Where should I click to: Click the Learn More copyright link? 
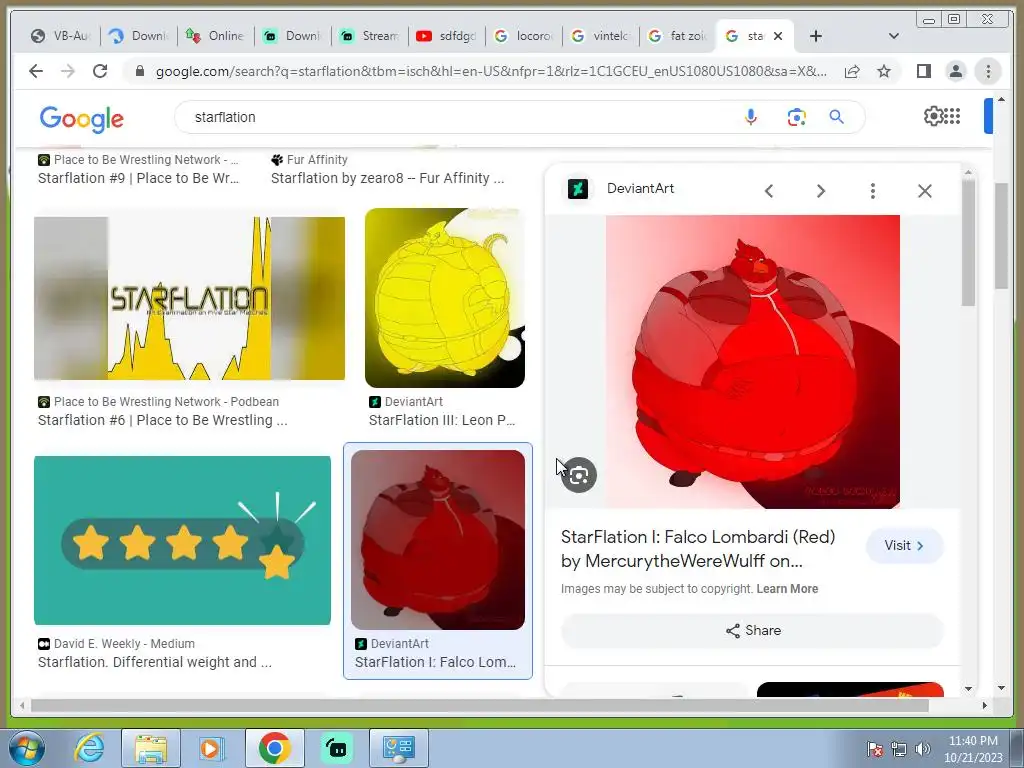(x=787, y=588)
